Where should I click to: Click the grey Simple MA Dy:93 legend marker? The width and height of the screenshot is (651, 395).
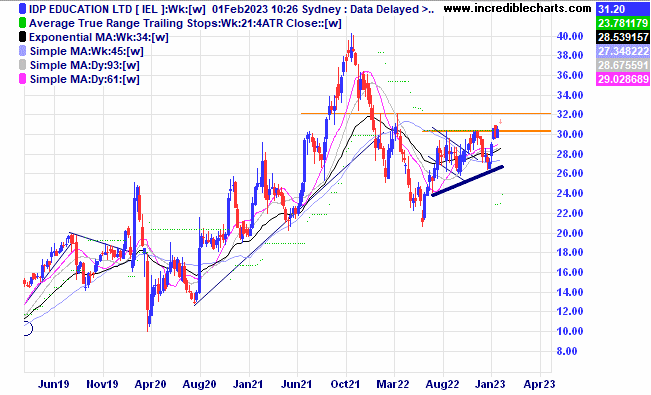click(x=22, y=65)
